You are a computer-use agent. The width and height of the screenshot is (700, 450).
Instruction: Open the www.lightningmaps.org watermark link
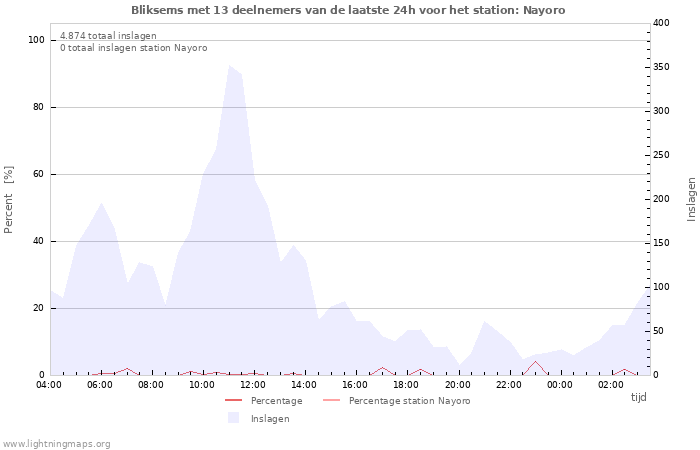[x=57, y=444]
